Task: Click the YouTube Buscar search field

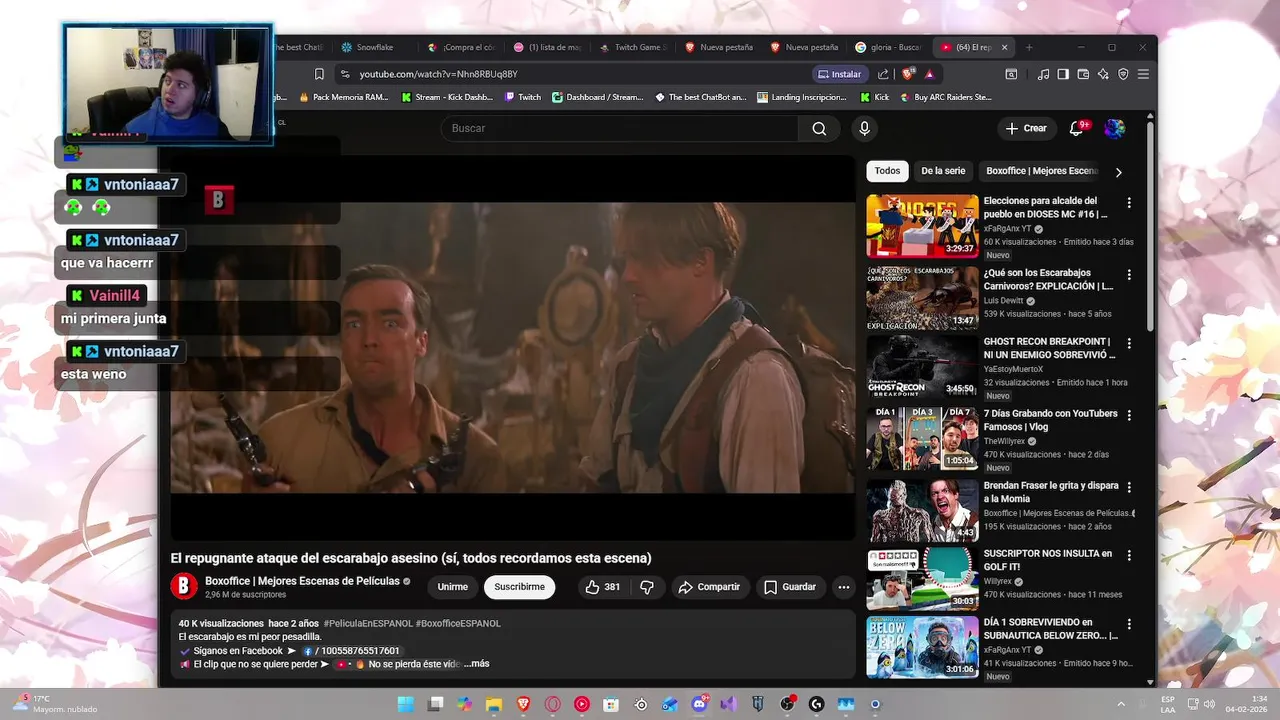Action: coord(619,128)
